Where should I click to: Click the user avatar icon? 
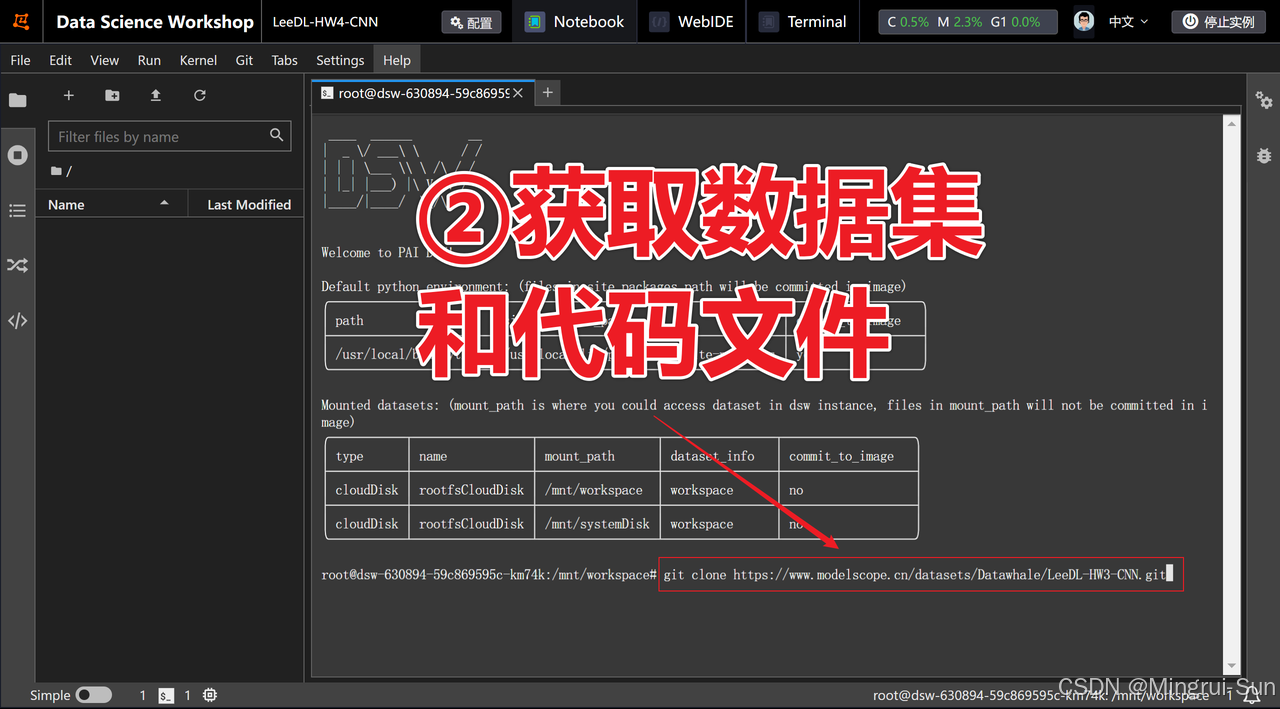pos(1084,21)
